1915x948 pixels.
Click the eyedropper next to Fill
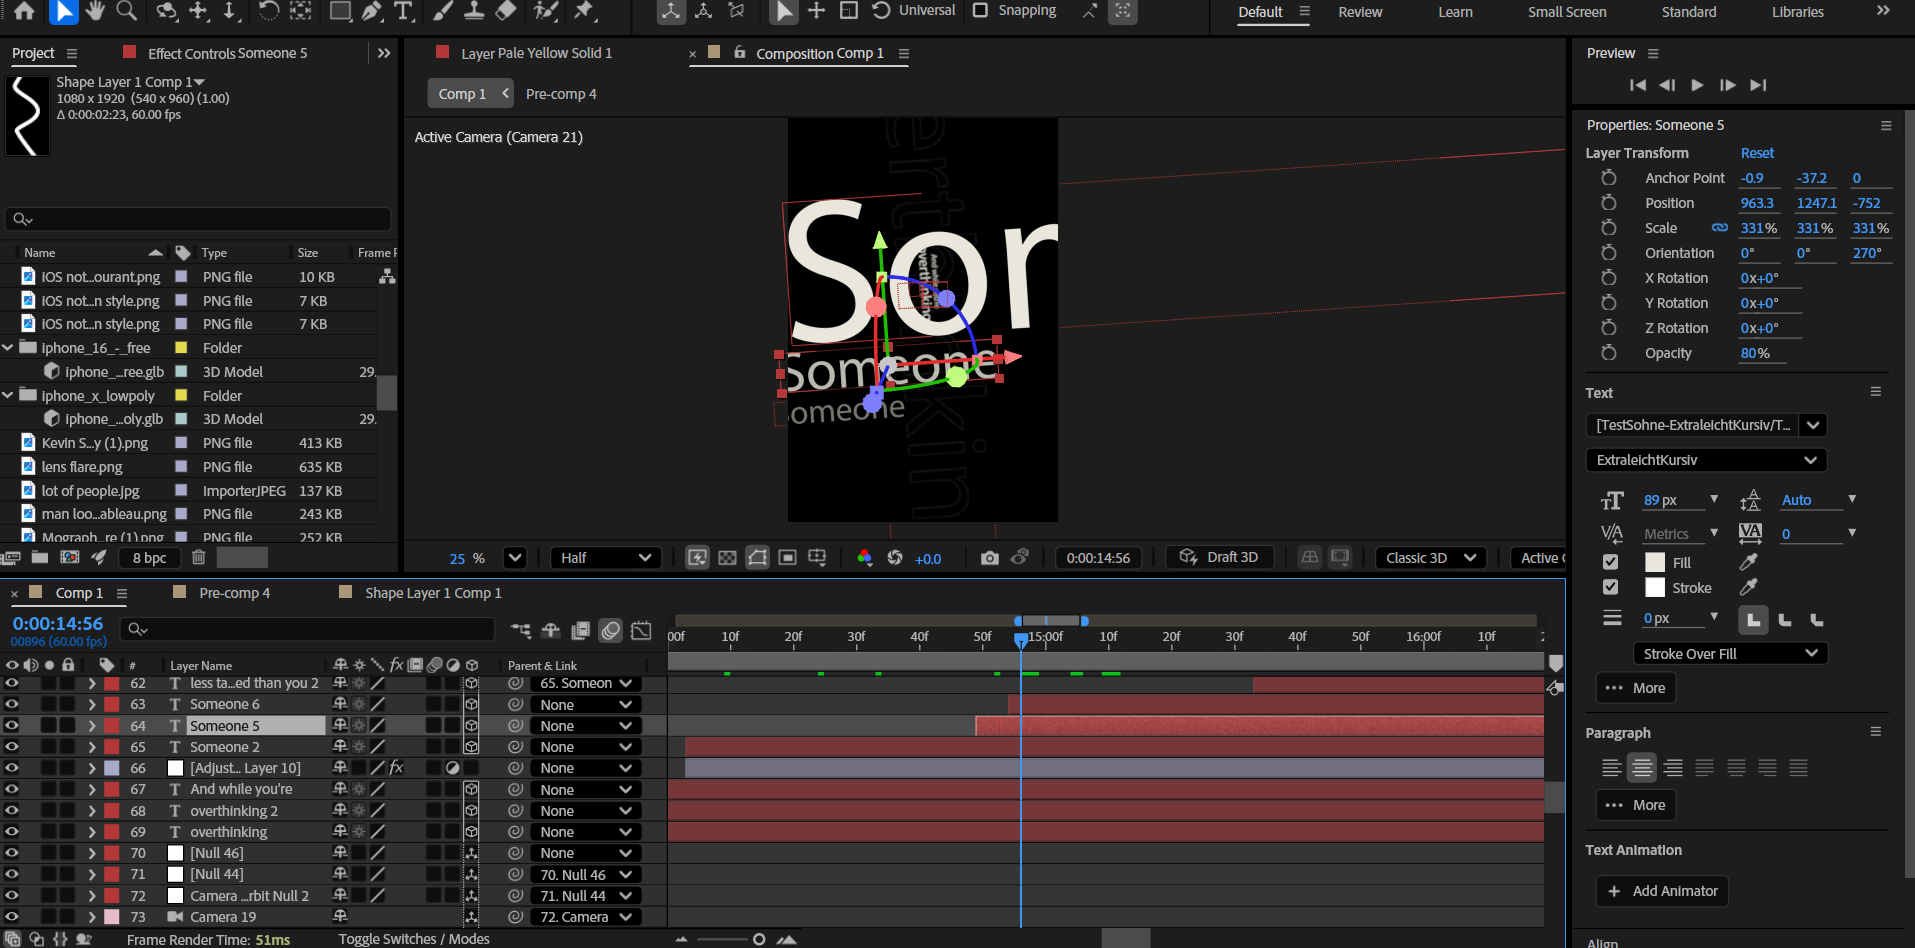coord(1748,562)
